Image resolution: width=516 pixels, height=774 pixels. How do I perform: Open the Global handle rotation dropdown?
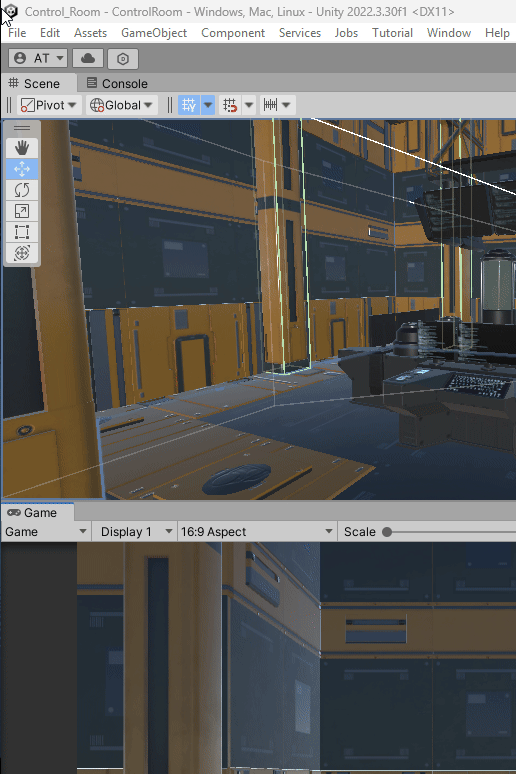pyautogui.click(x=121, y=105)
